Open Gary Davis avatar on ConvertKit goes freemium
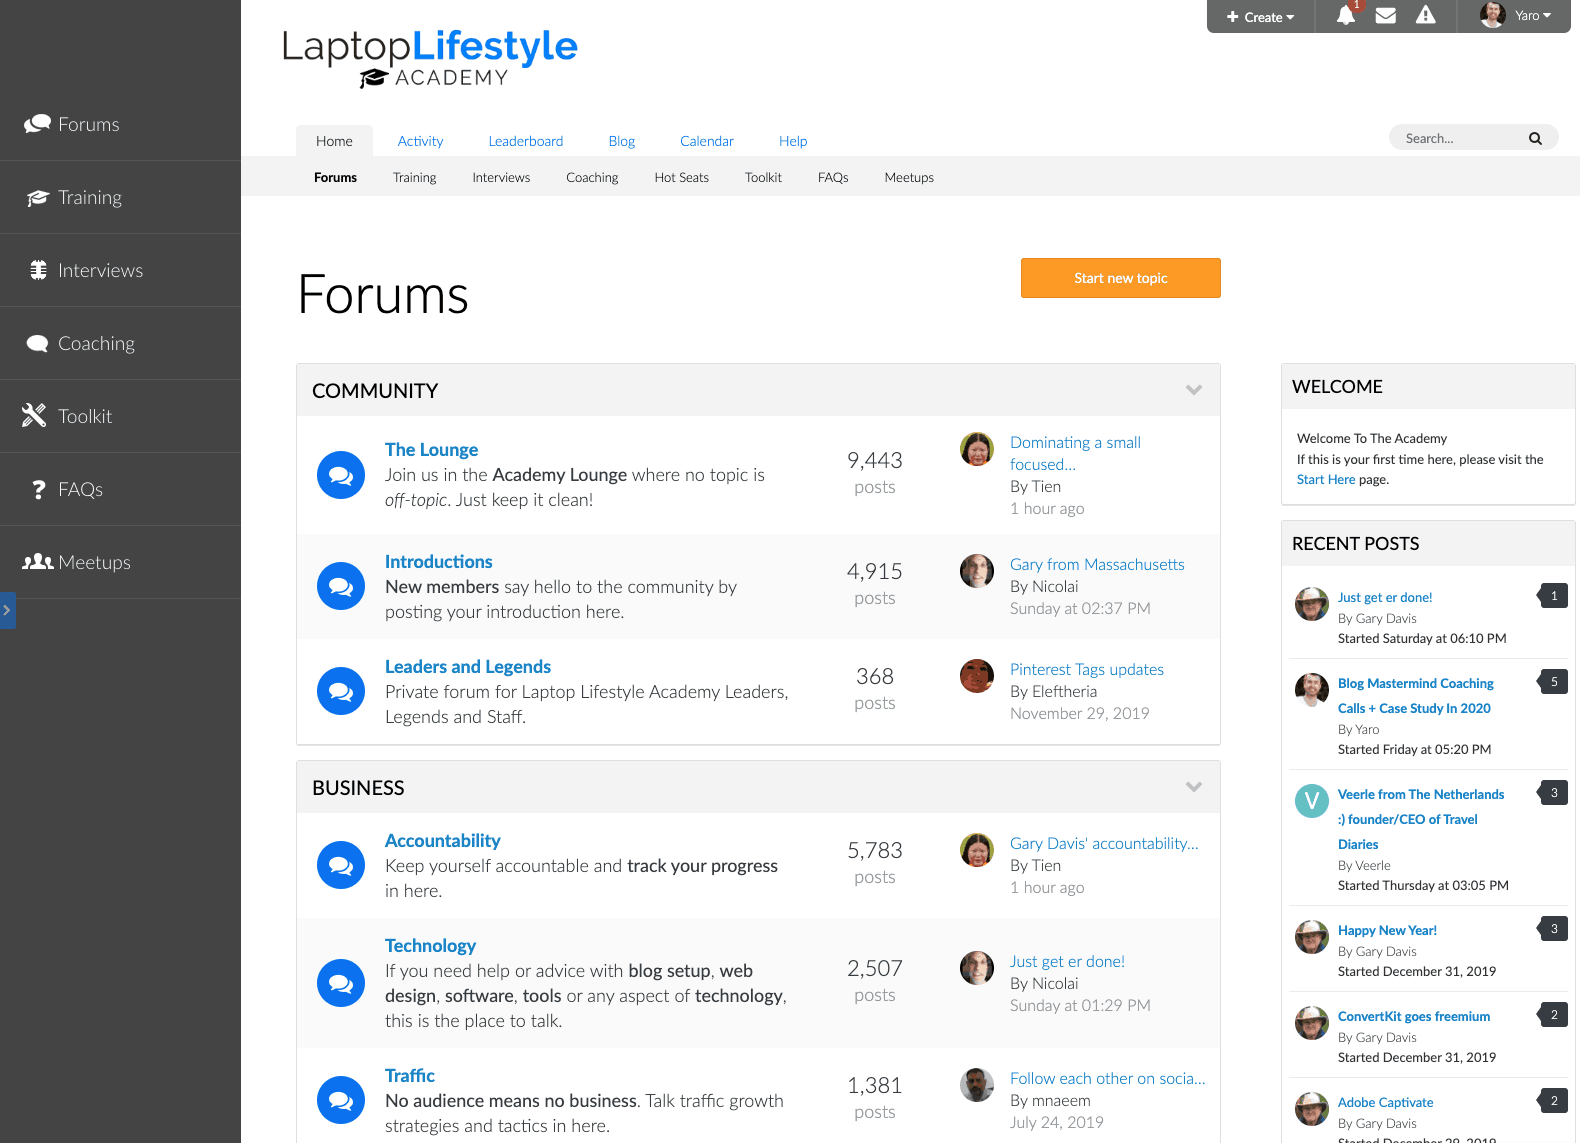 [1312, 1023]
